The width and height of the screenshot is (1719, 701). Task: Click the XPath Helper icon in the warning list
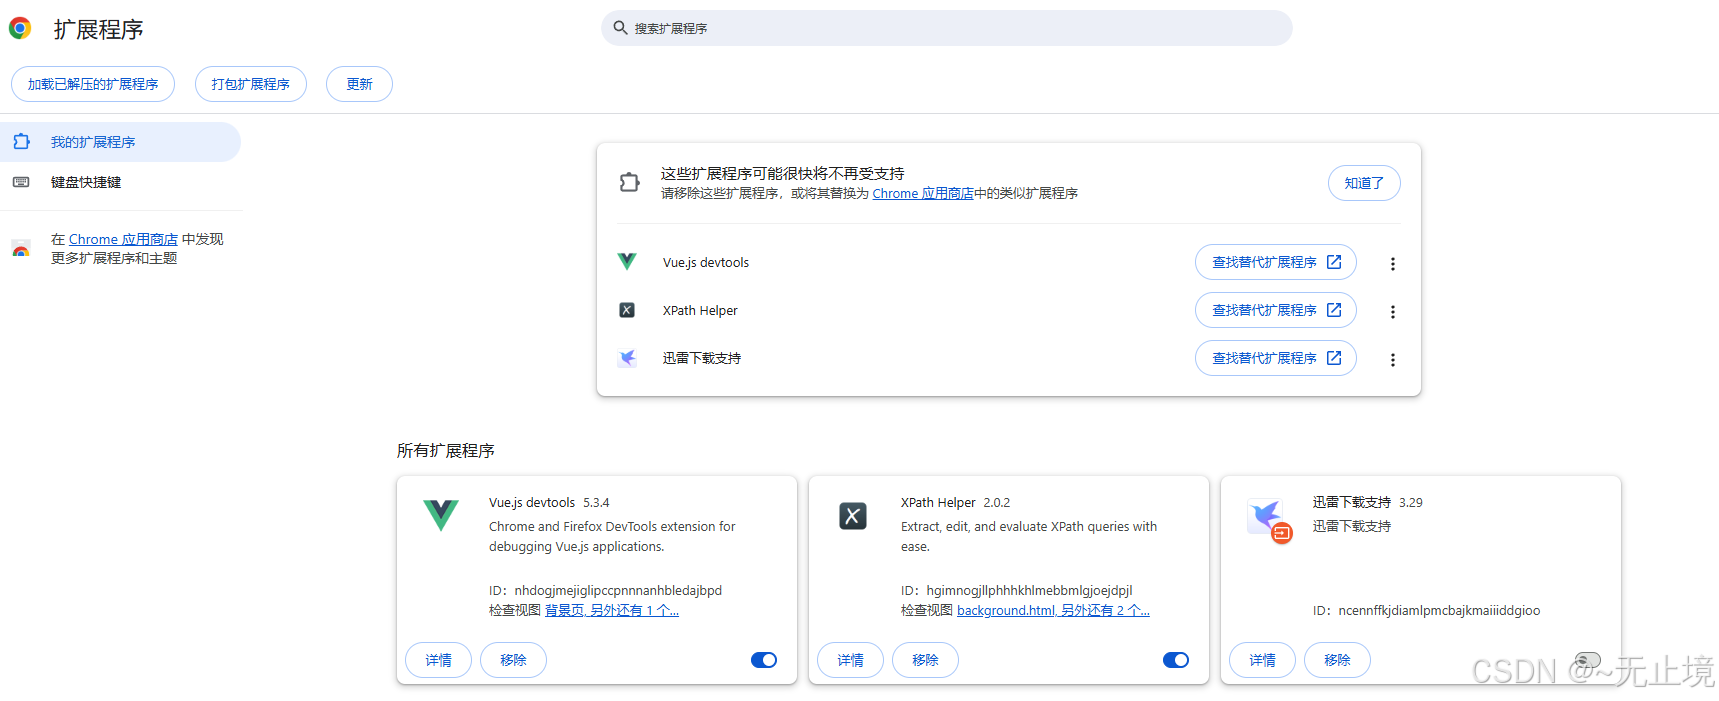coord(627,310)
